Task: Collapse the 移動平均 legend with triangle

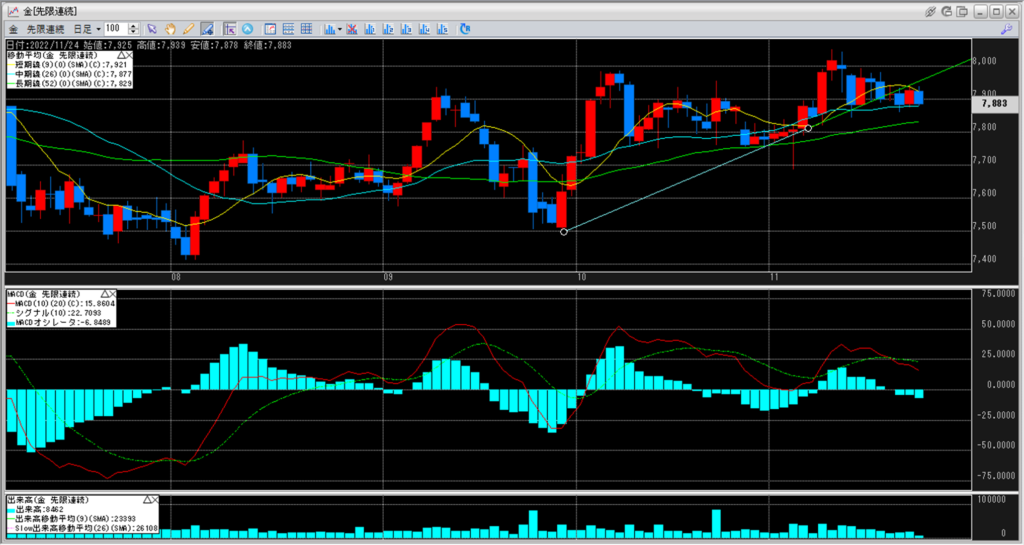Action: coord(121,55)
